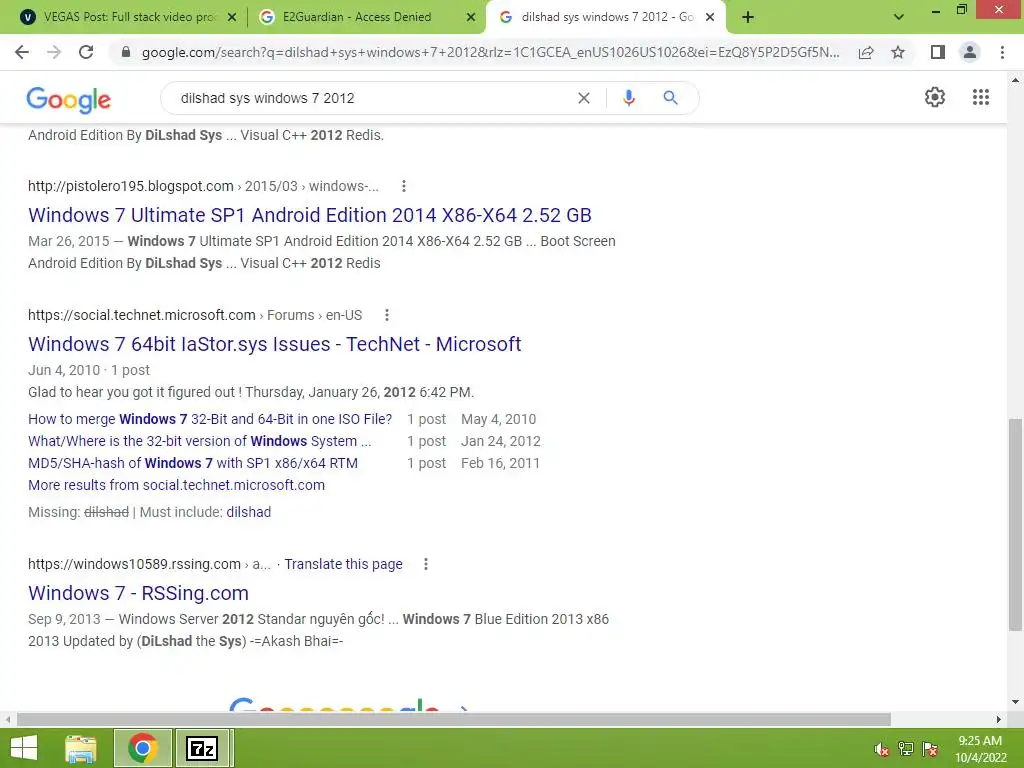
Task: Open options for technet.microsoft result
Action: pyautogui.click(x=387, y=315)
